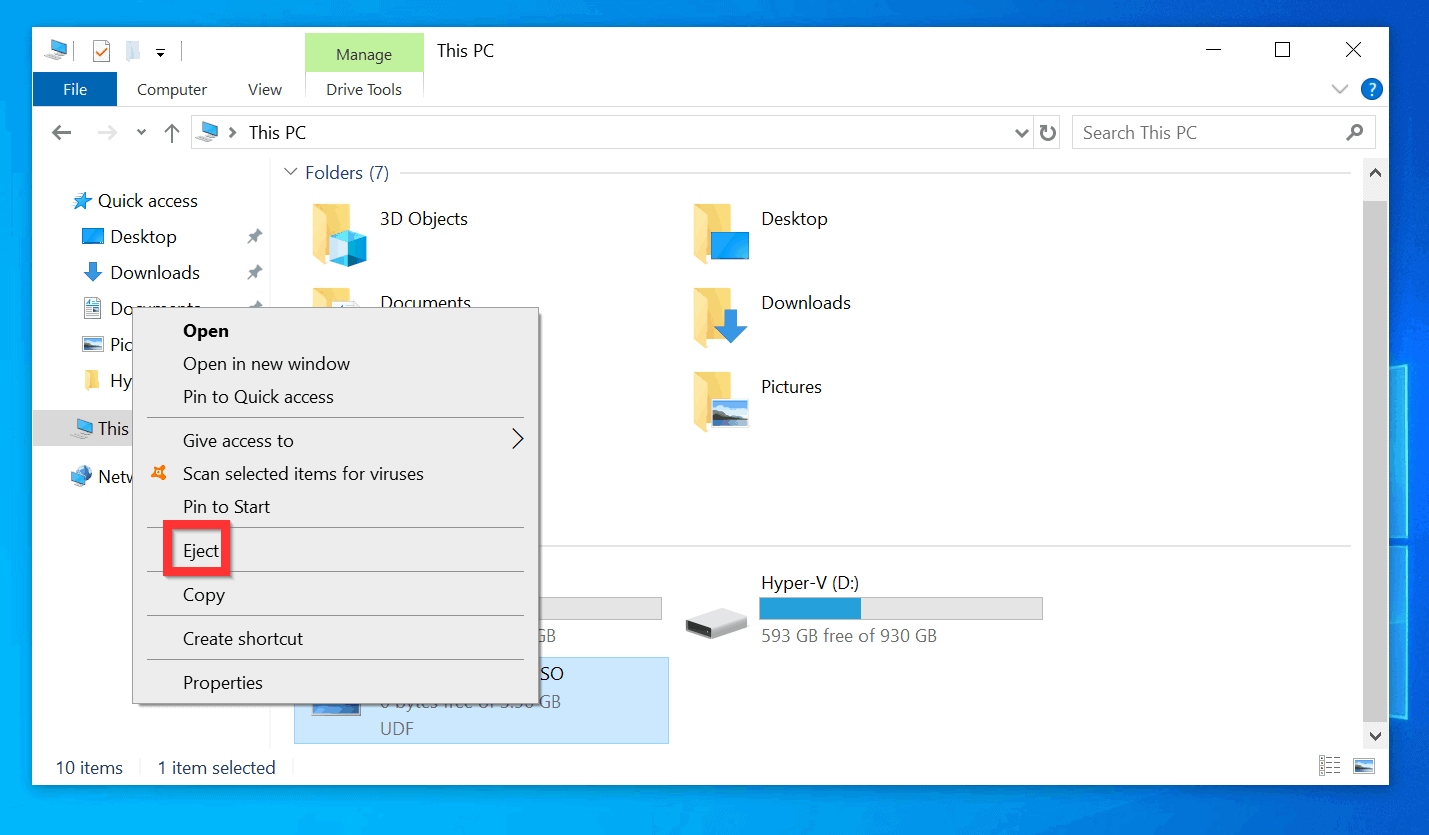The height and width of the screenshot is (835, 1429).
Task: Switch to the View ribbon tab
Action: [263, 89]
